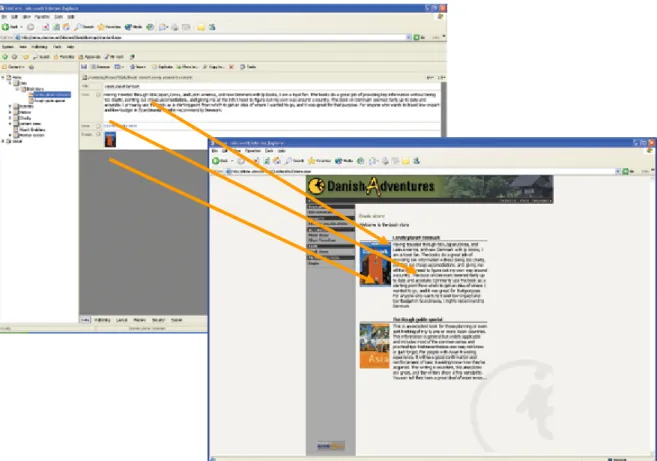Open the Publishing menu in the content editor

(x=39, y=47)
